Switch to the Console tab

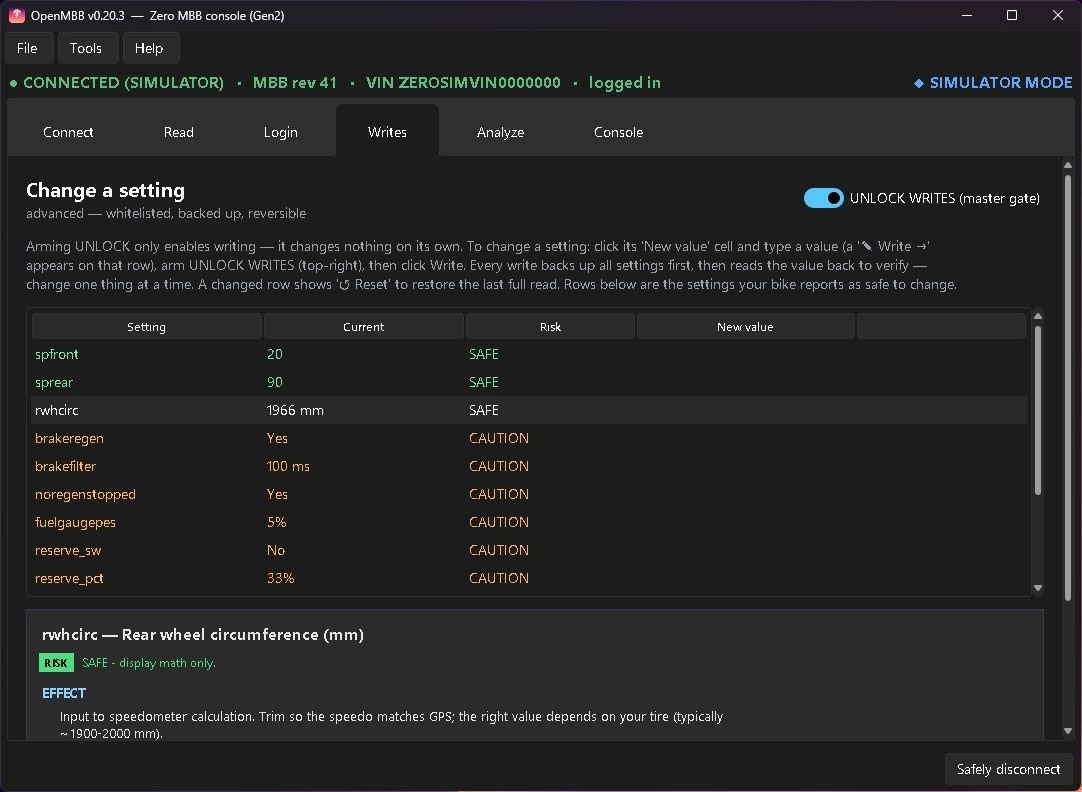point(618,132)
